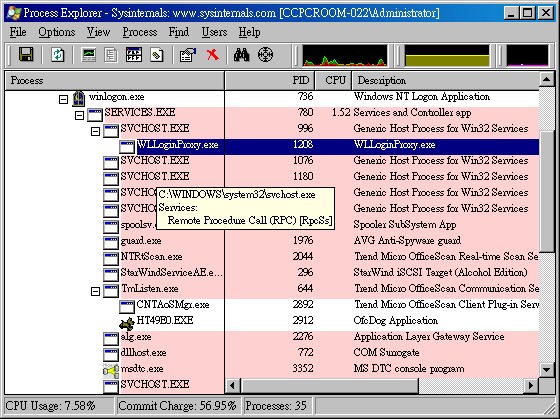Image resolution: width=560 pixels, height=419 pixels.
Task: Click the HT49E0.EXE dog icon
Action: click(126, 323)
